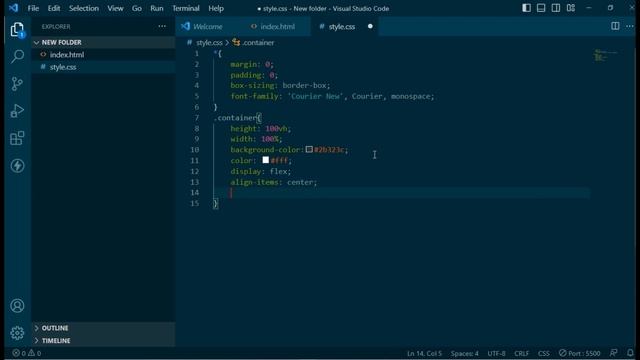Click the feedback icon in status bar
This screenshot has width=640, height=360.
613,353
